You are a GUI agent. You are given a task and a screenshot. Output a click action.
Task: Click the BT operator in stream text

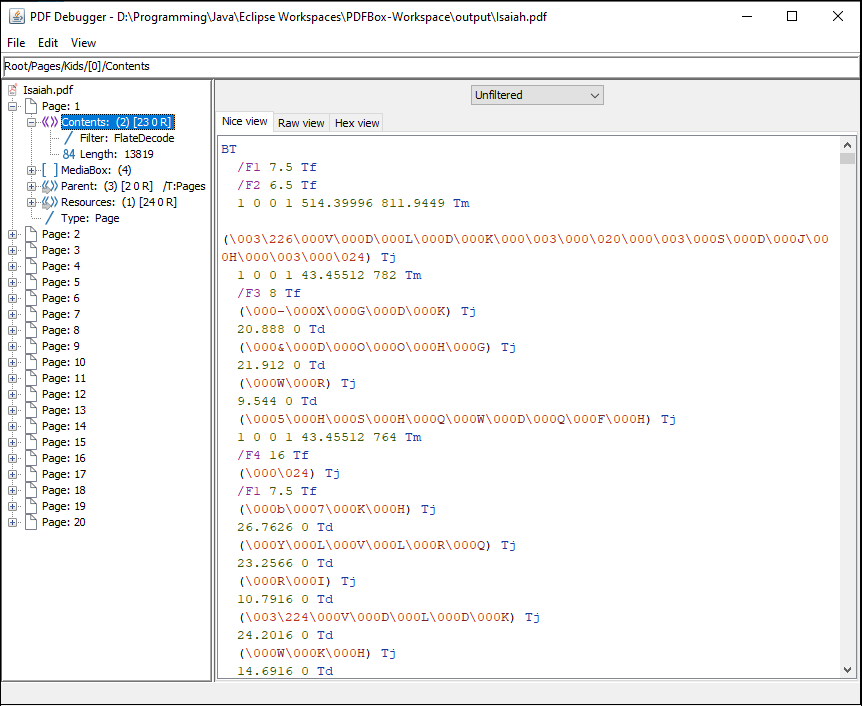[229, 149]
